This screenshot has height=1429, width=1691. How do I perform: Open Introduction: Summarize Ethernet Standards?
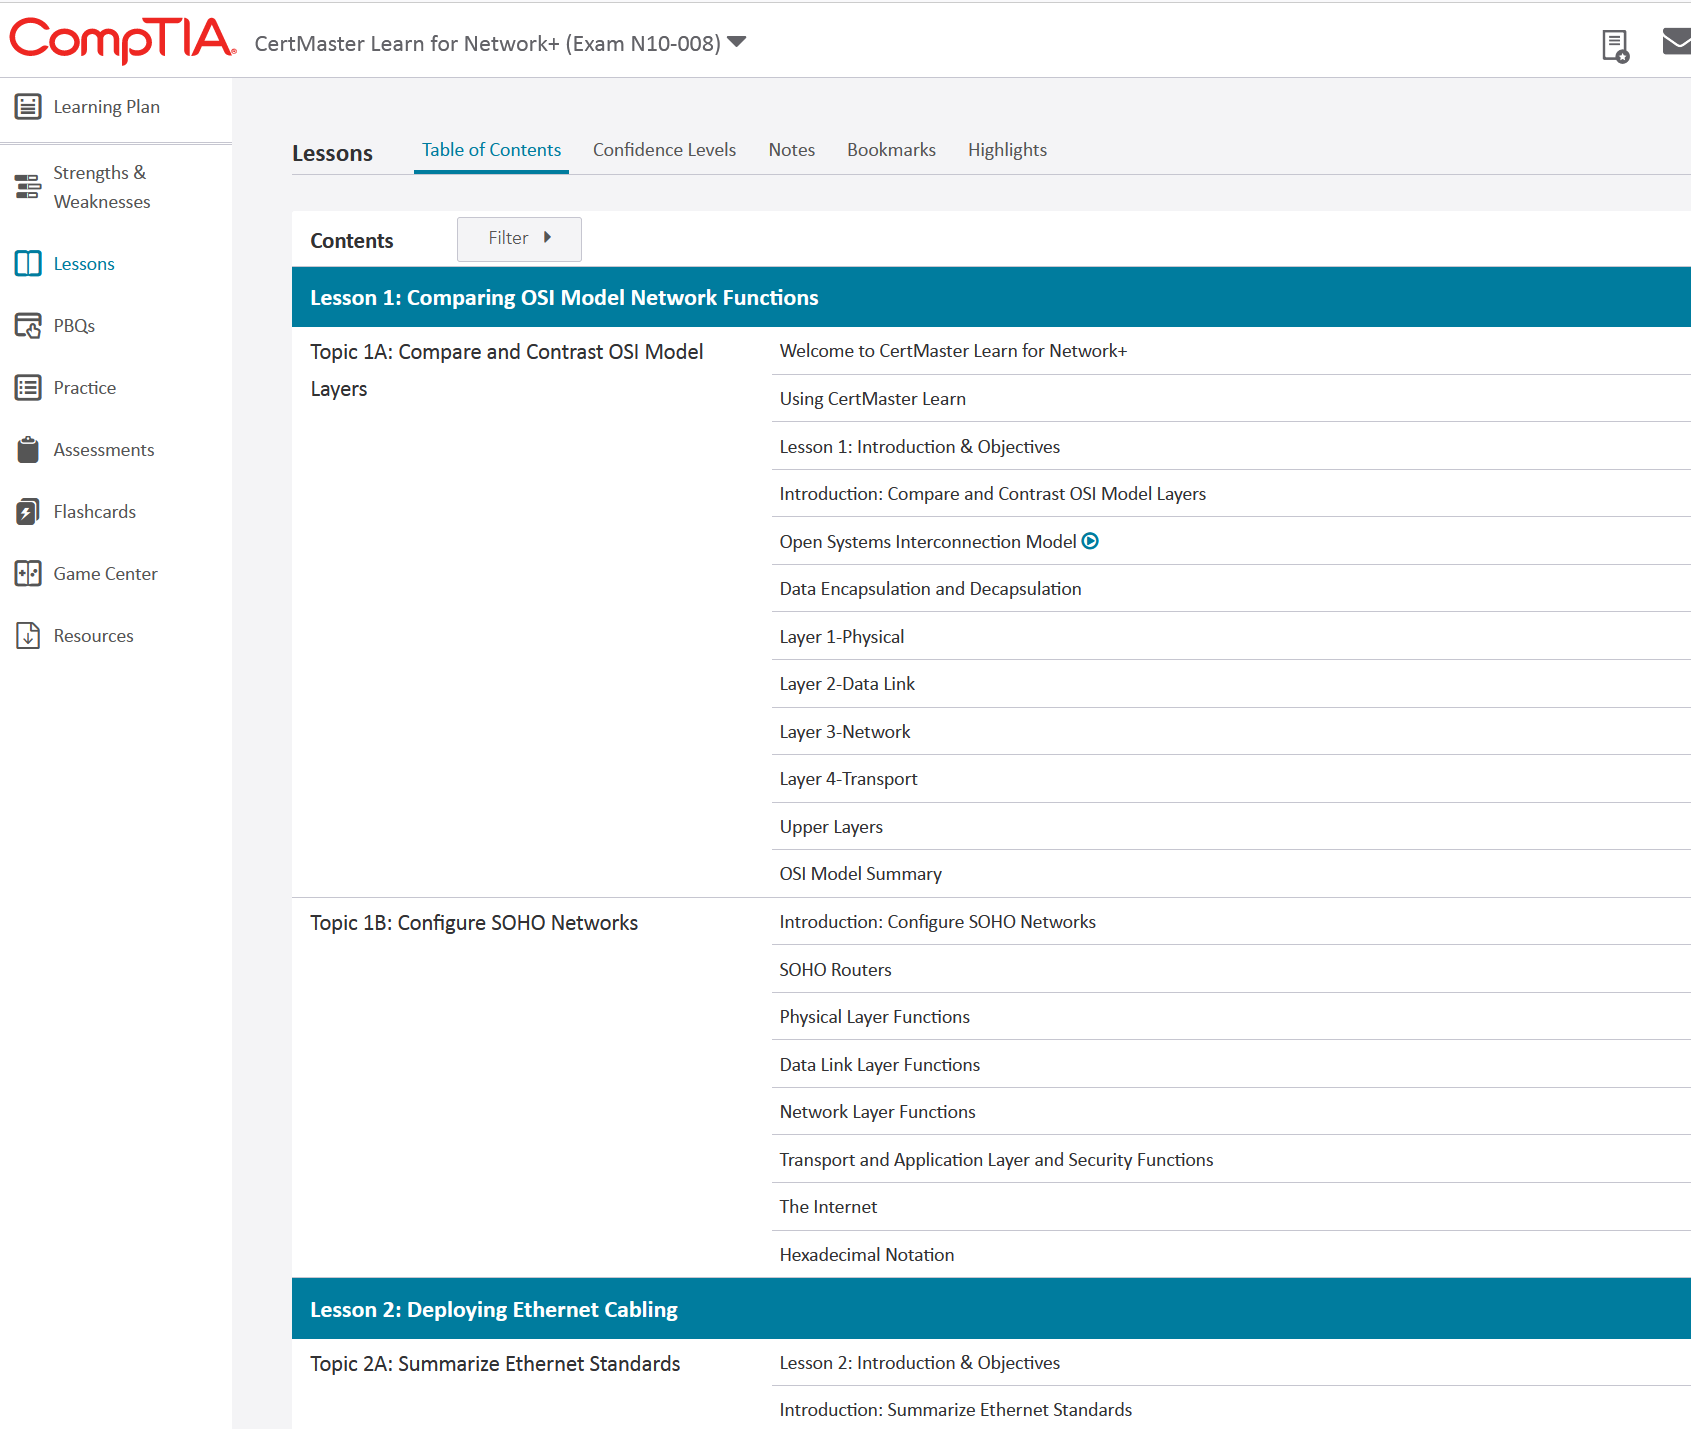[x=955, y=1410]
